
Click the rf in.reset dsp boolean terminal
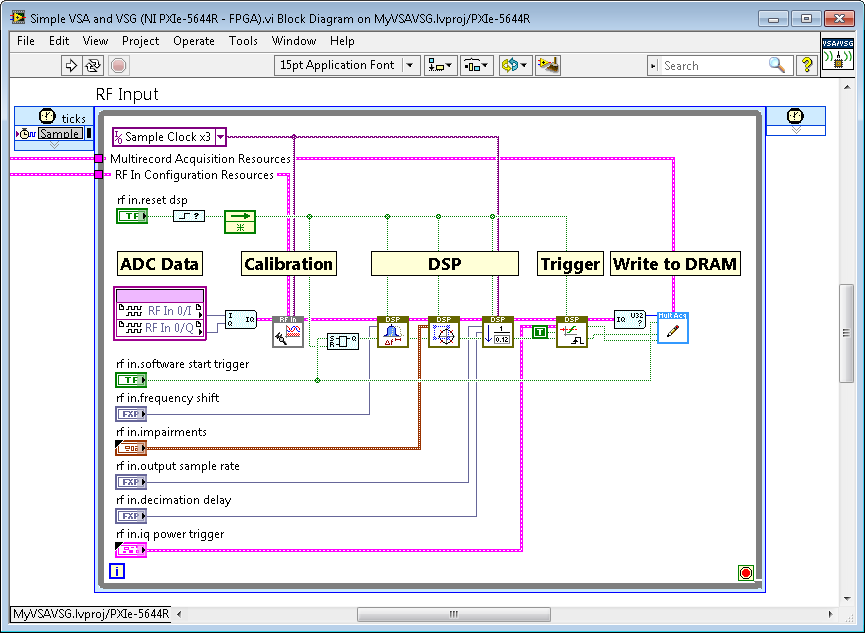pyautogui.click(x=131, y=216)
